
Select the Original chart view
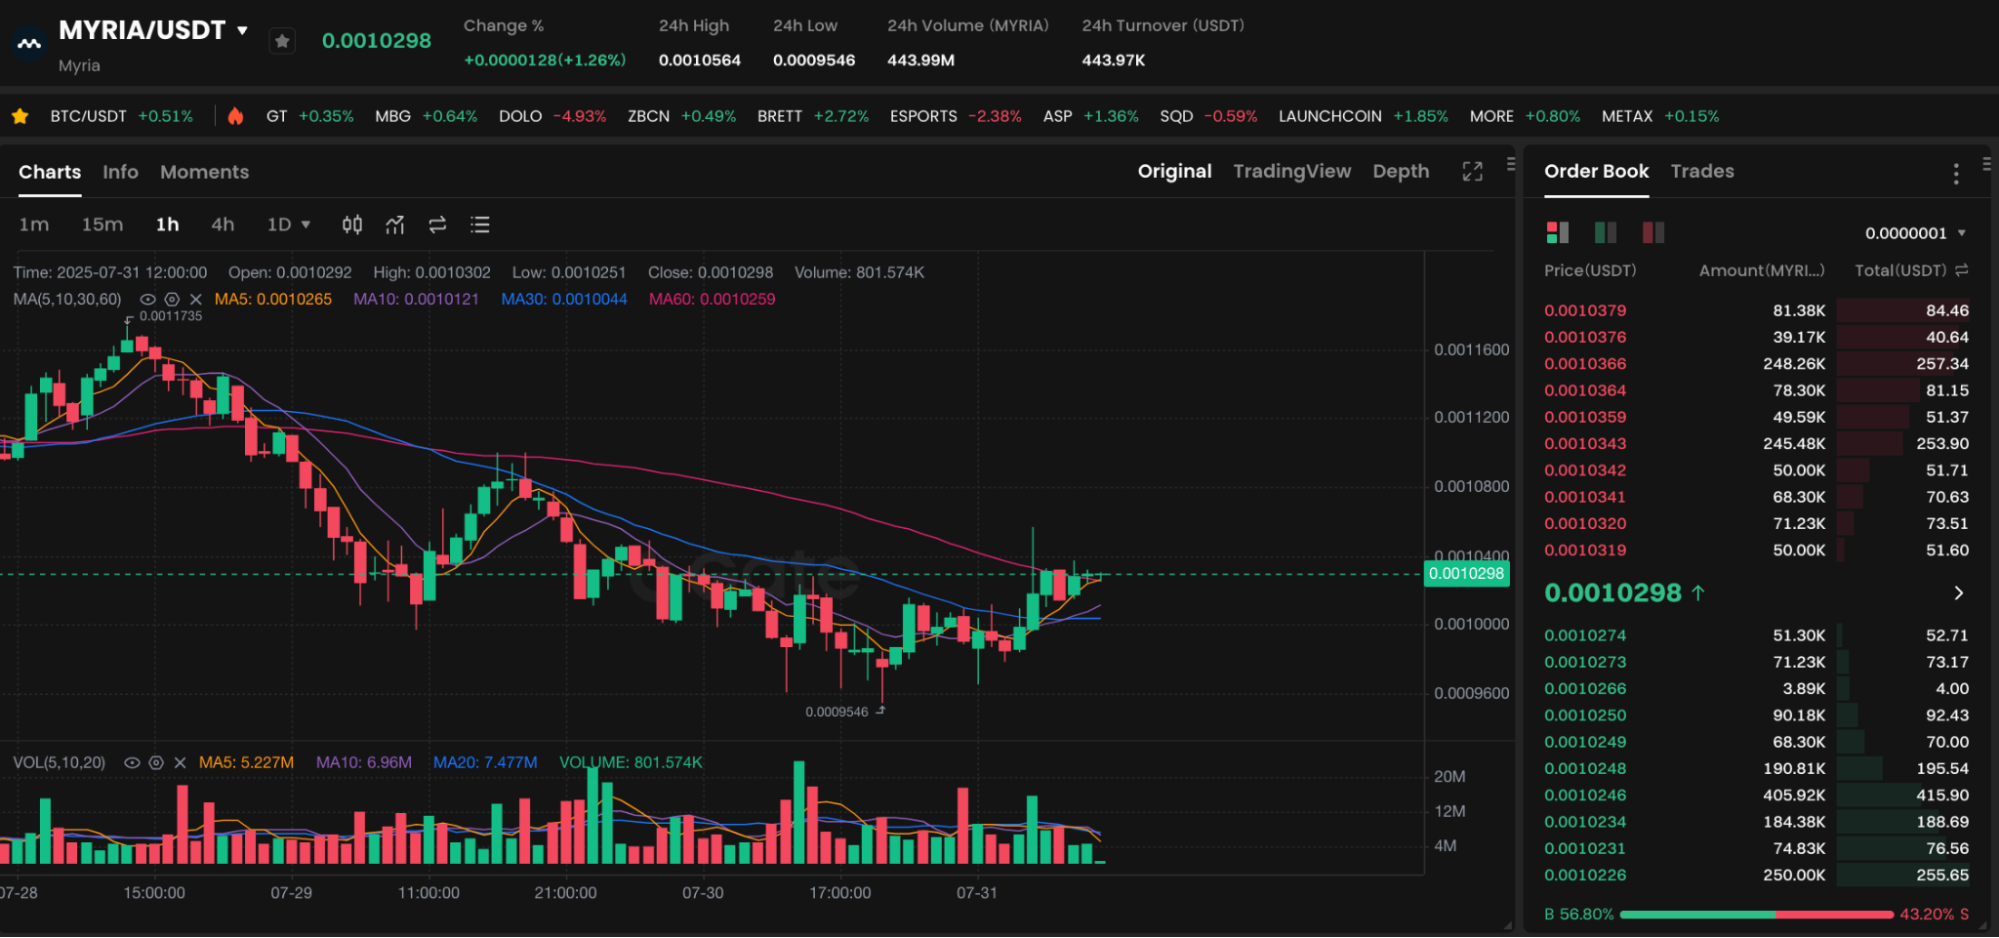pyautogui.click(x=1174, y=171)
